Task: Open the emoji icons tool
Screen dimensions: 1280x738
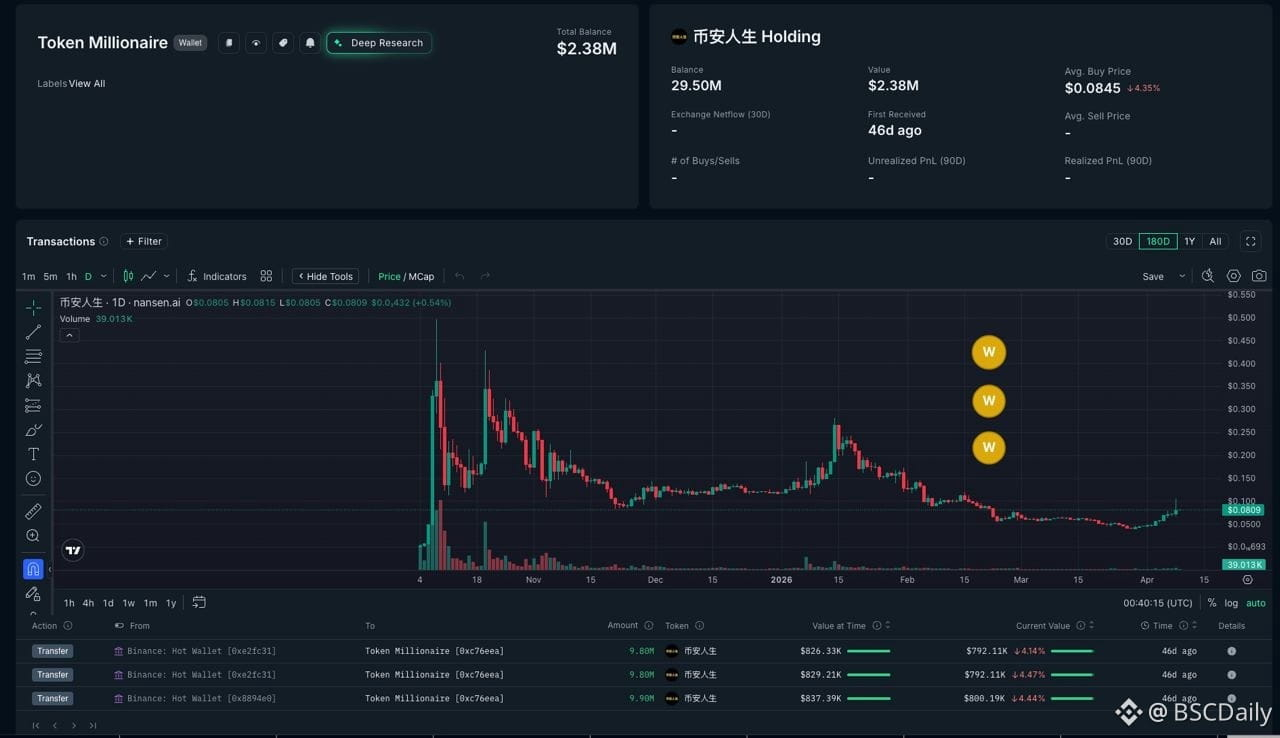Action: point(33,479)
